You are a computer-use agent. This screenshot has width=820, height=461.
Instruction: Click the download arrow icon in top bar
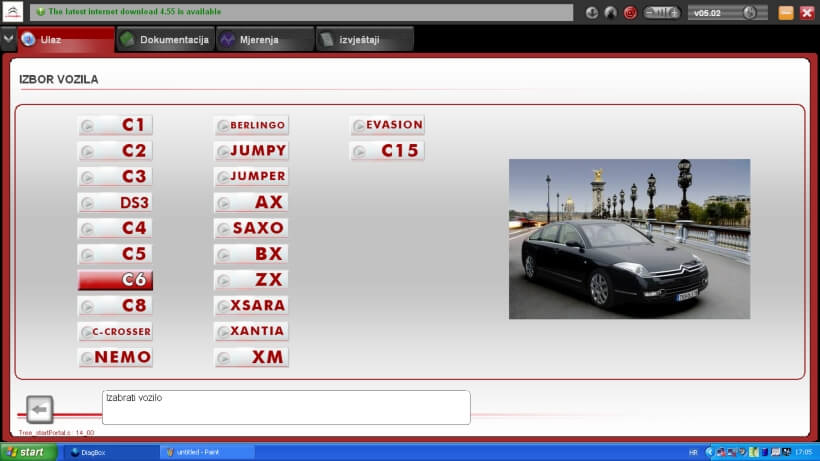(591, 13)
